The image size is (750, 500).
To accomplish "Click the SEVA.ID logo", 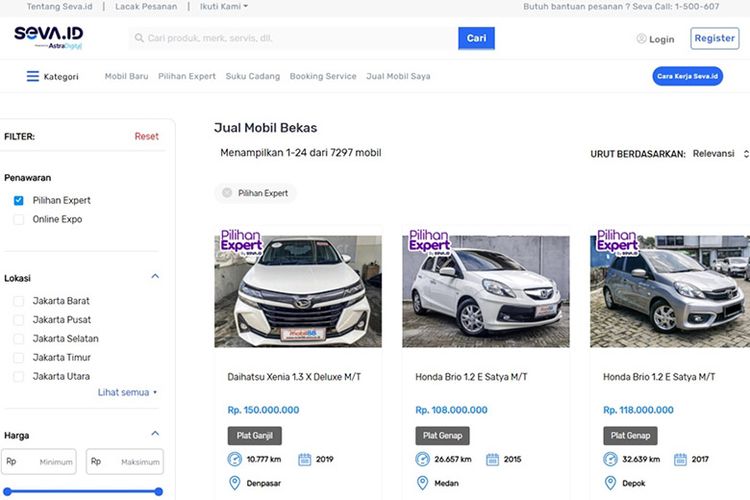I will pyautogui.click(x=48, y=37).
